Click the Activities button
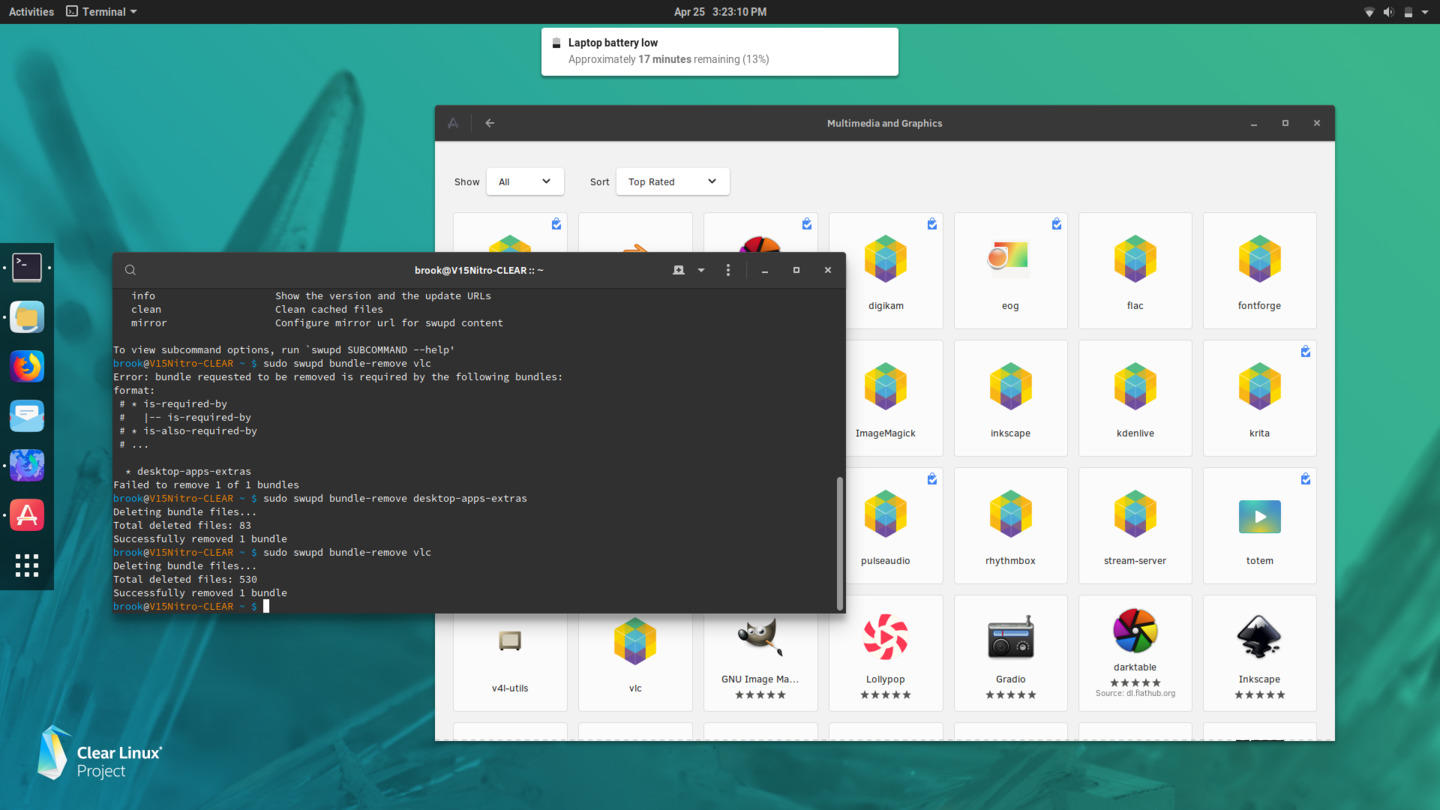This screenshot has width=1440, height=810. tap(31, 12)
